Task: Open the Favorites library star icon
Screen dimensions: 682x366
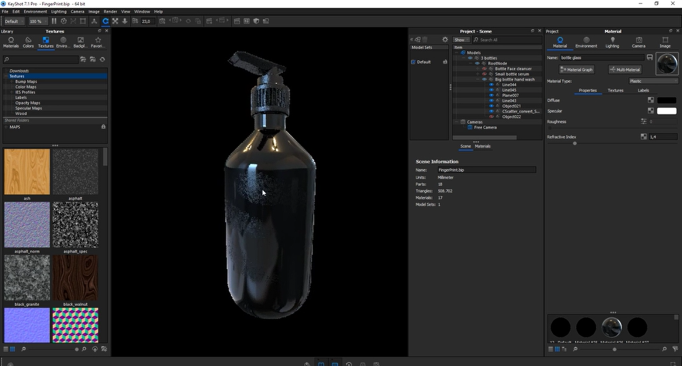Action: 98,40
